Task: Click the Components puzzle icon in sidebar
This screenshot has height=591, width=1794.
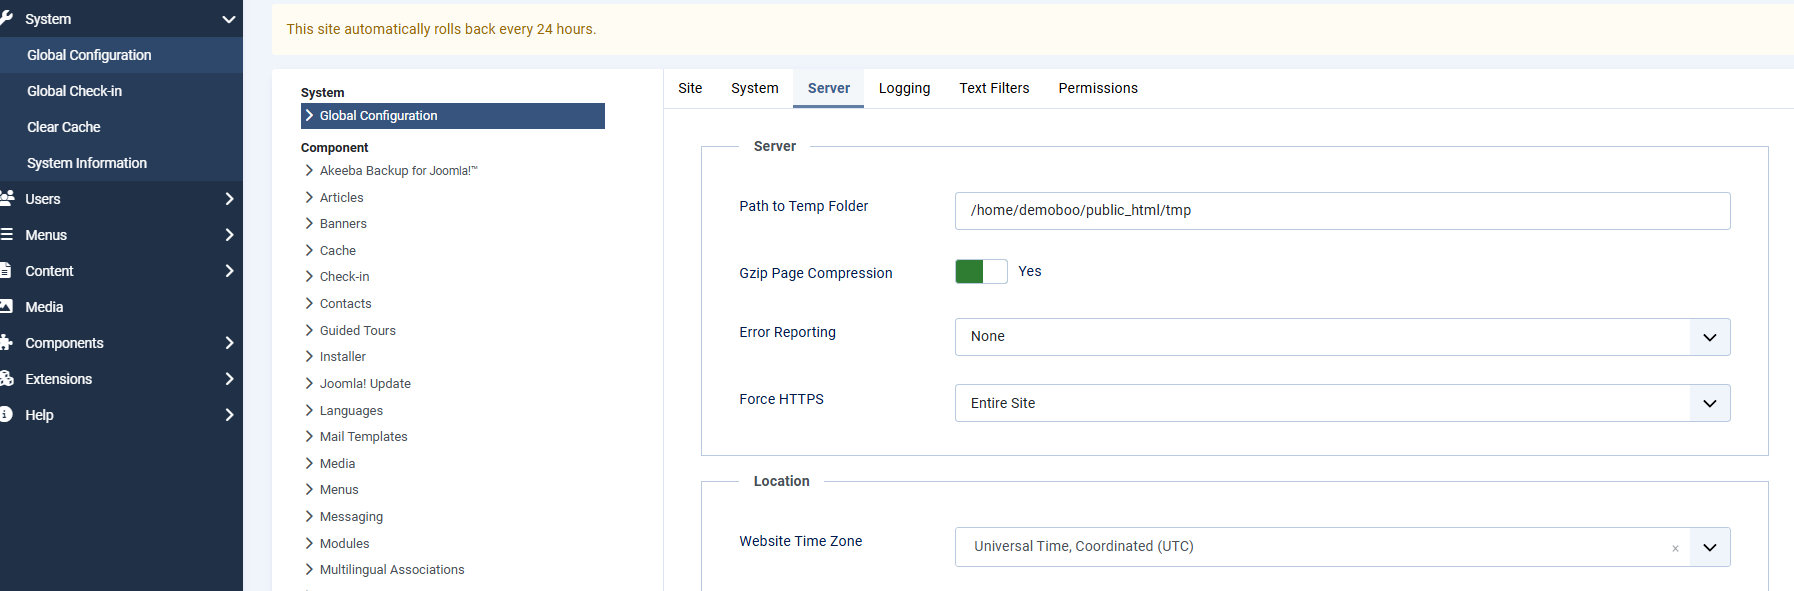Action: click(x=6, y=342)
